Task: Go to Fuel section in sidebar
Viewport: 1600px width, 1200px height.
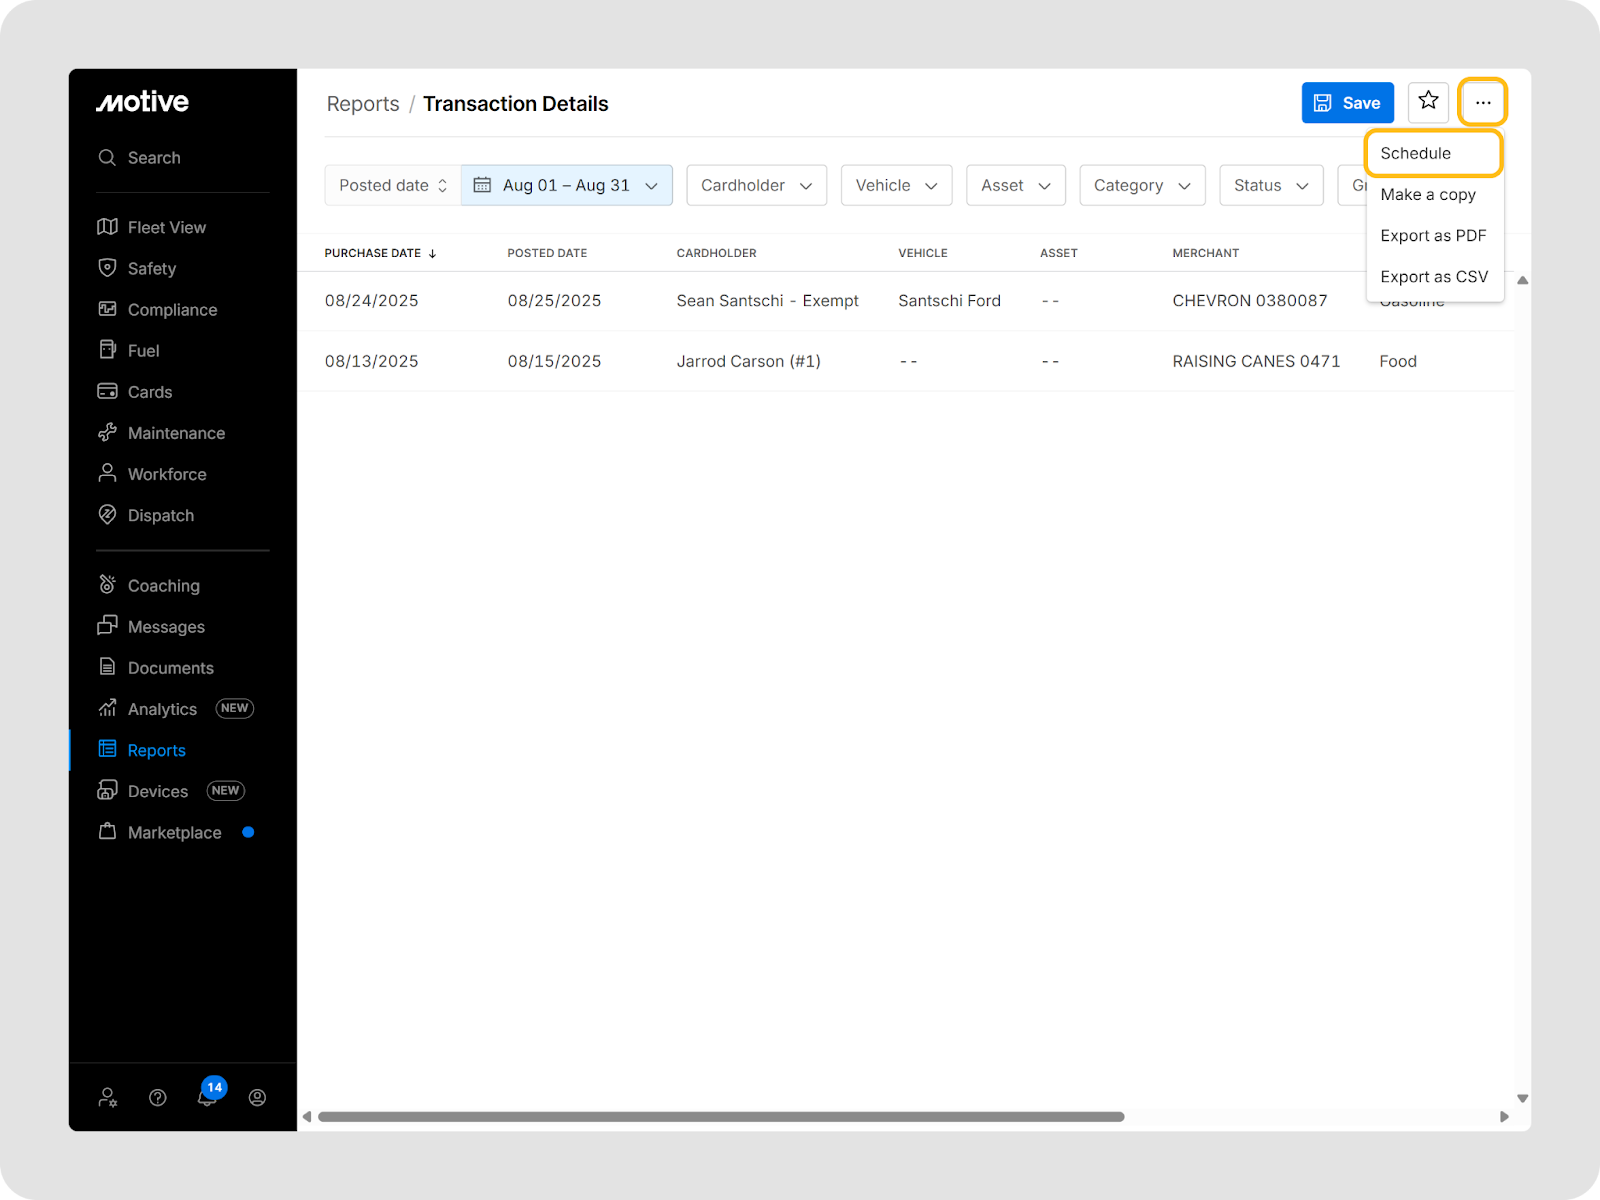Action: point(143,351)
